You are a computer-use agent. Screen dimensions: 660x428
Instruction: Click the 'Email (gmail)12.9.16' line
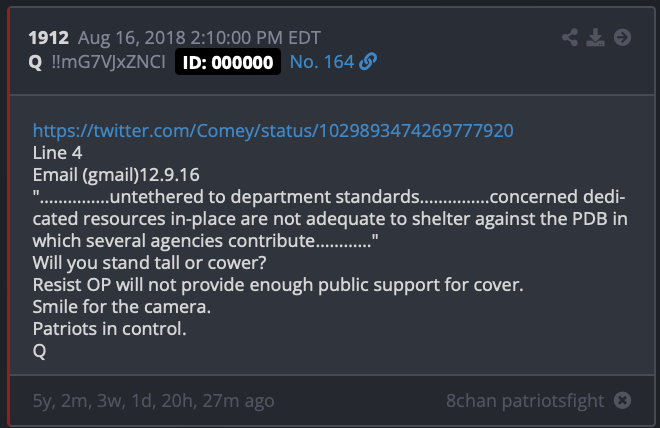pos(116,175)
